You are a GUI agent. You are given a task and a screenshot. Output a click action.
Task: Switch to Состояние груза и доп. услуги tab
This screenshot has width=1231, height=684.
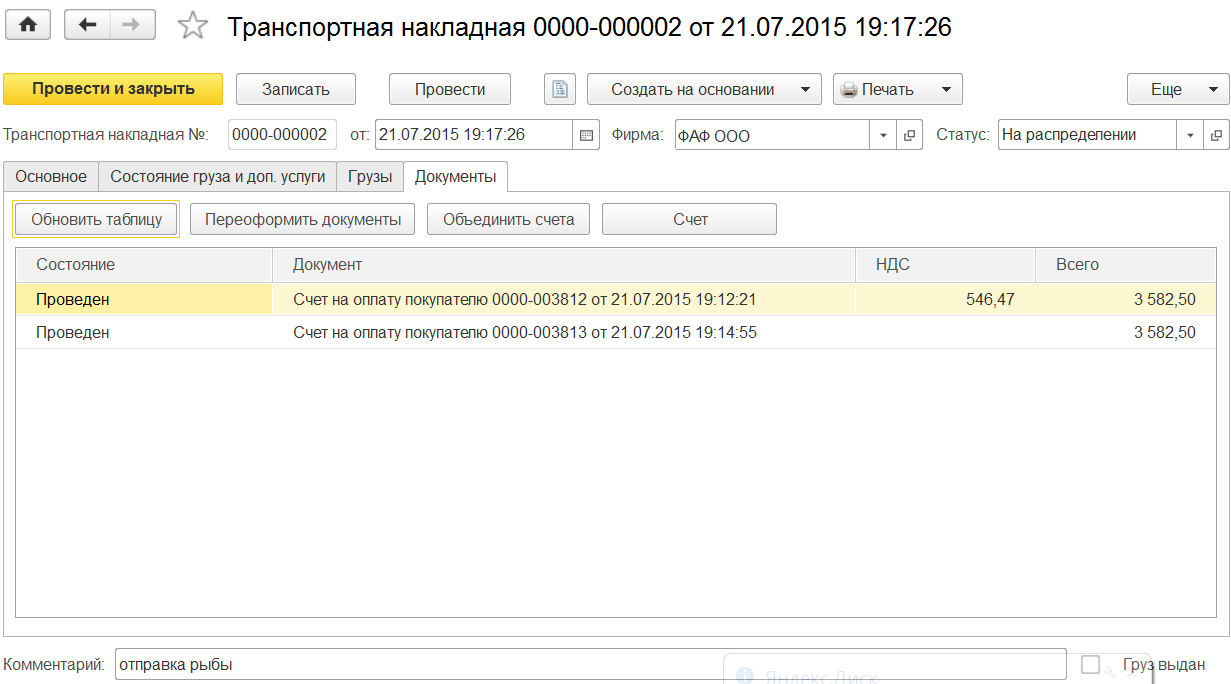pyautogui.click(x=218, y=176)
